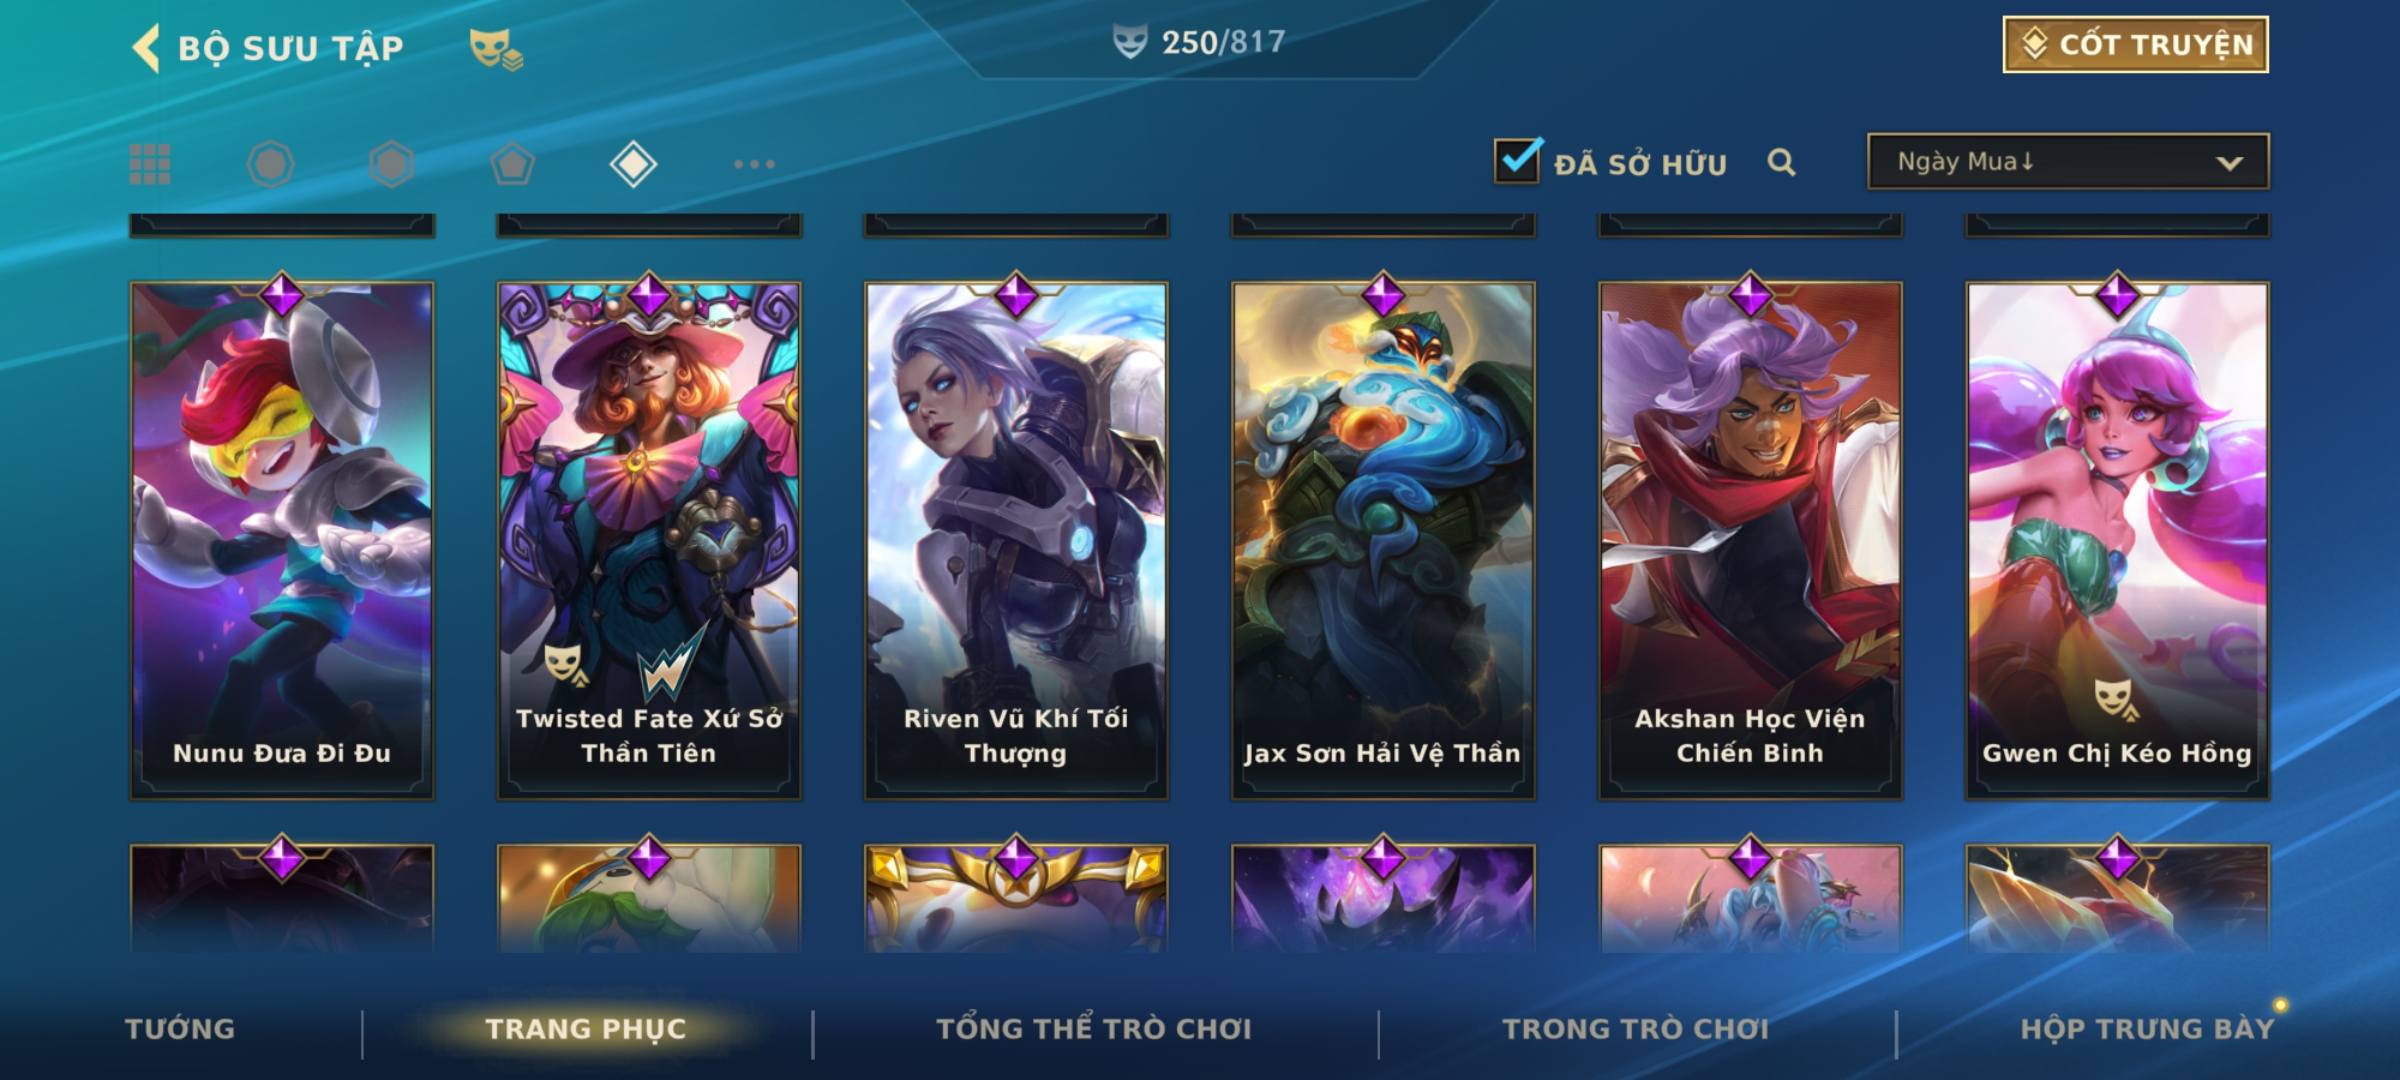This screenshot has height=1080, width=2400.
Task: Select the hexagon rarity filter icon
Action: (391, 164)
